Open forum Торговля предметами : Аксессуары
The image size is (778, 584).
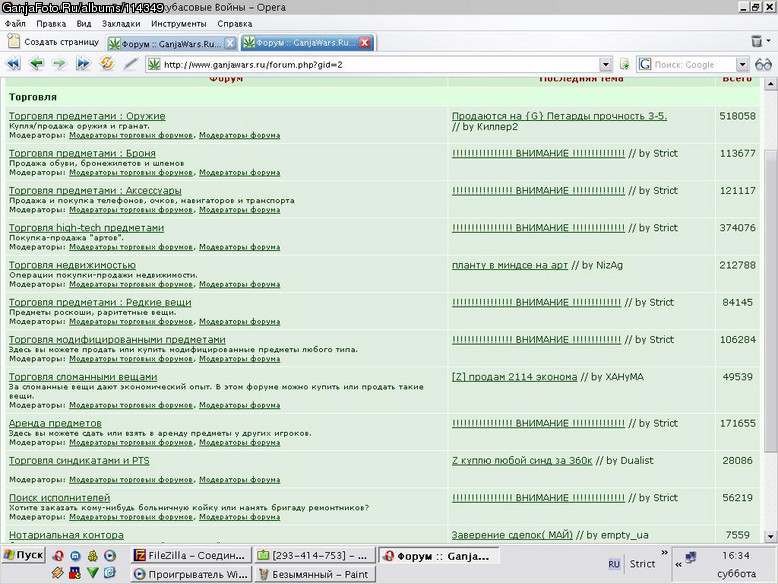click(95, 191)
